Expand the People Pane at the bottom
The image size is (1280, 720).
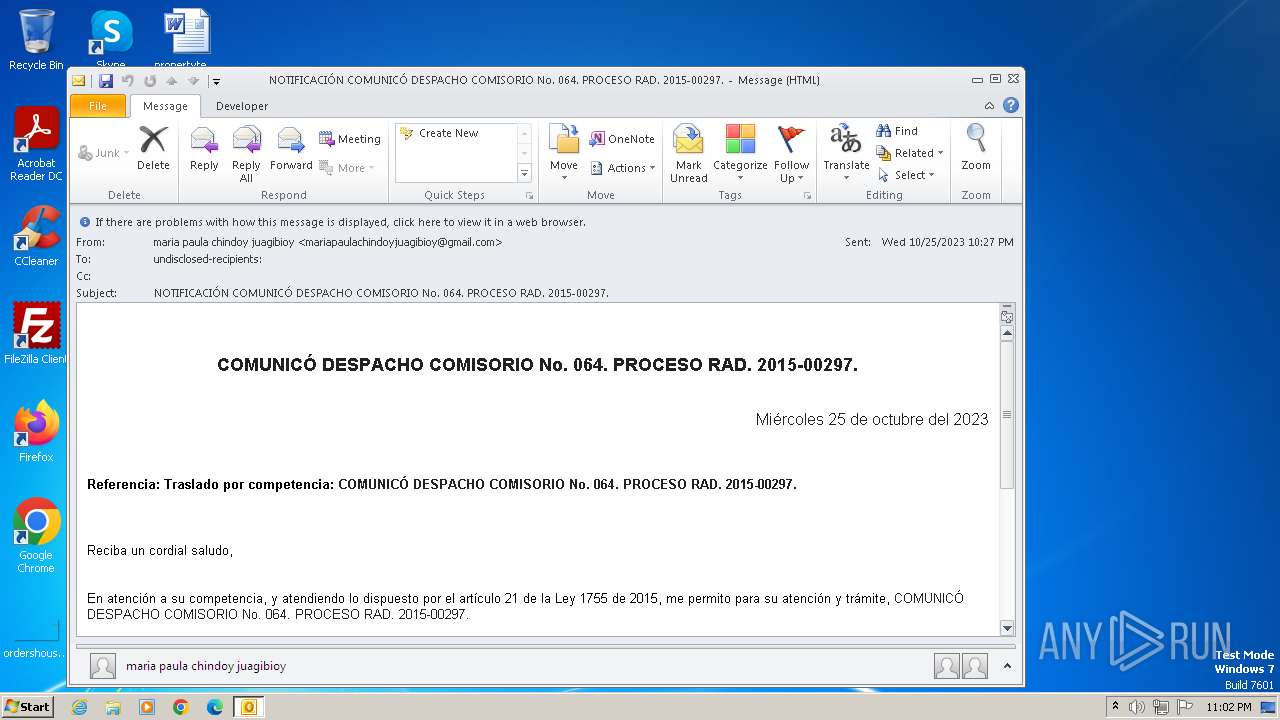[x=1007, y=666]
